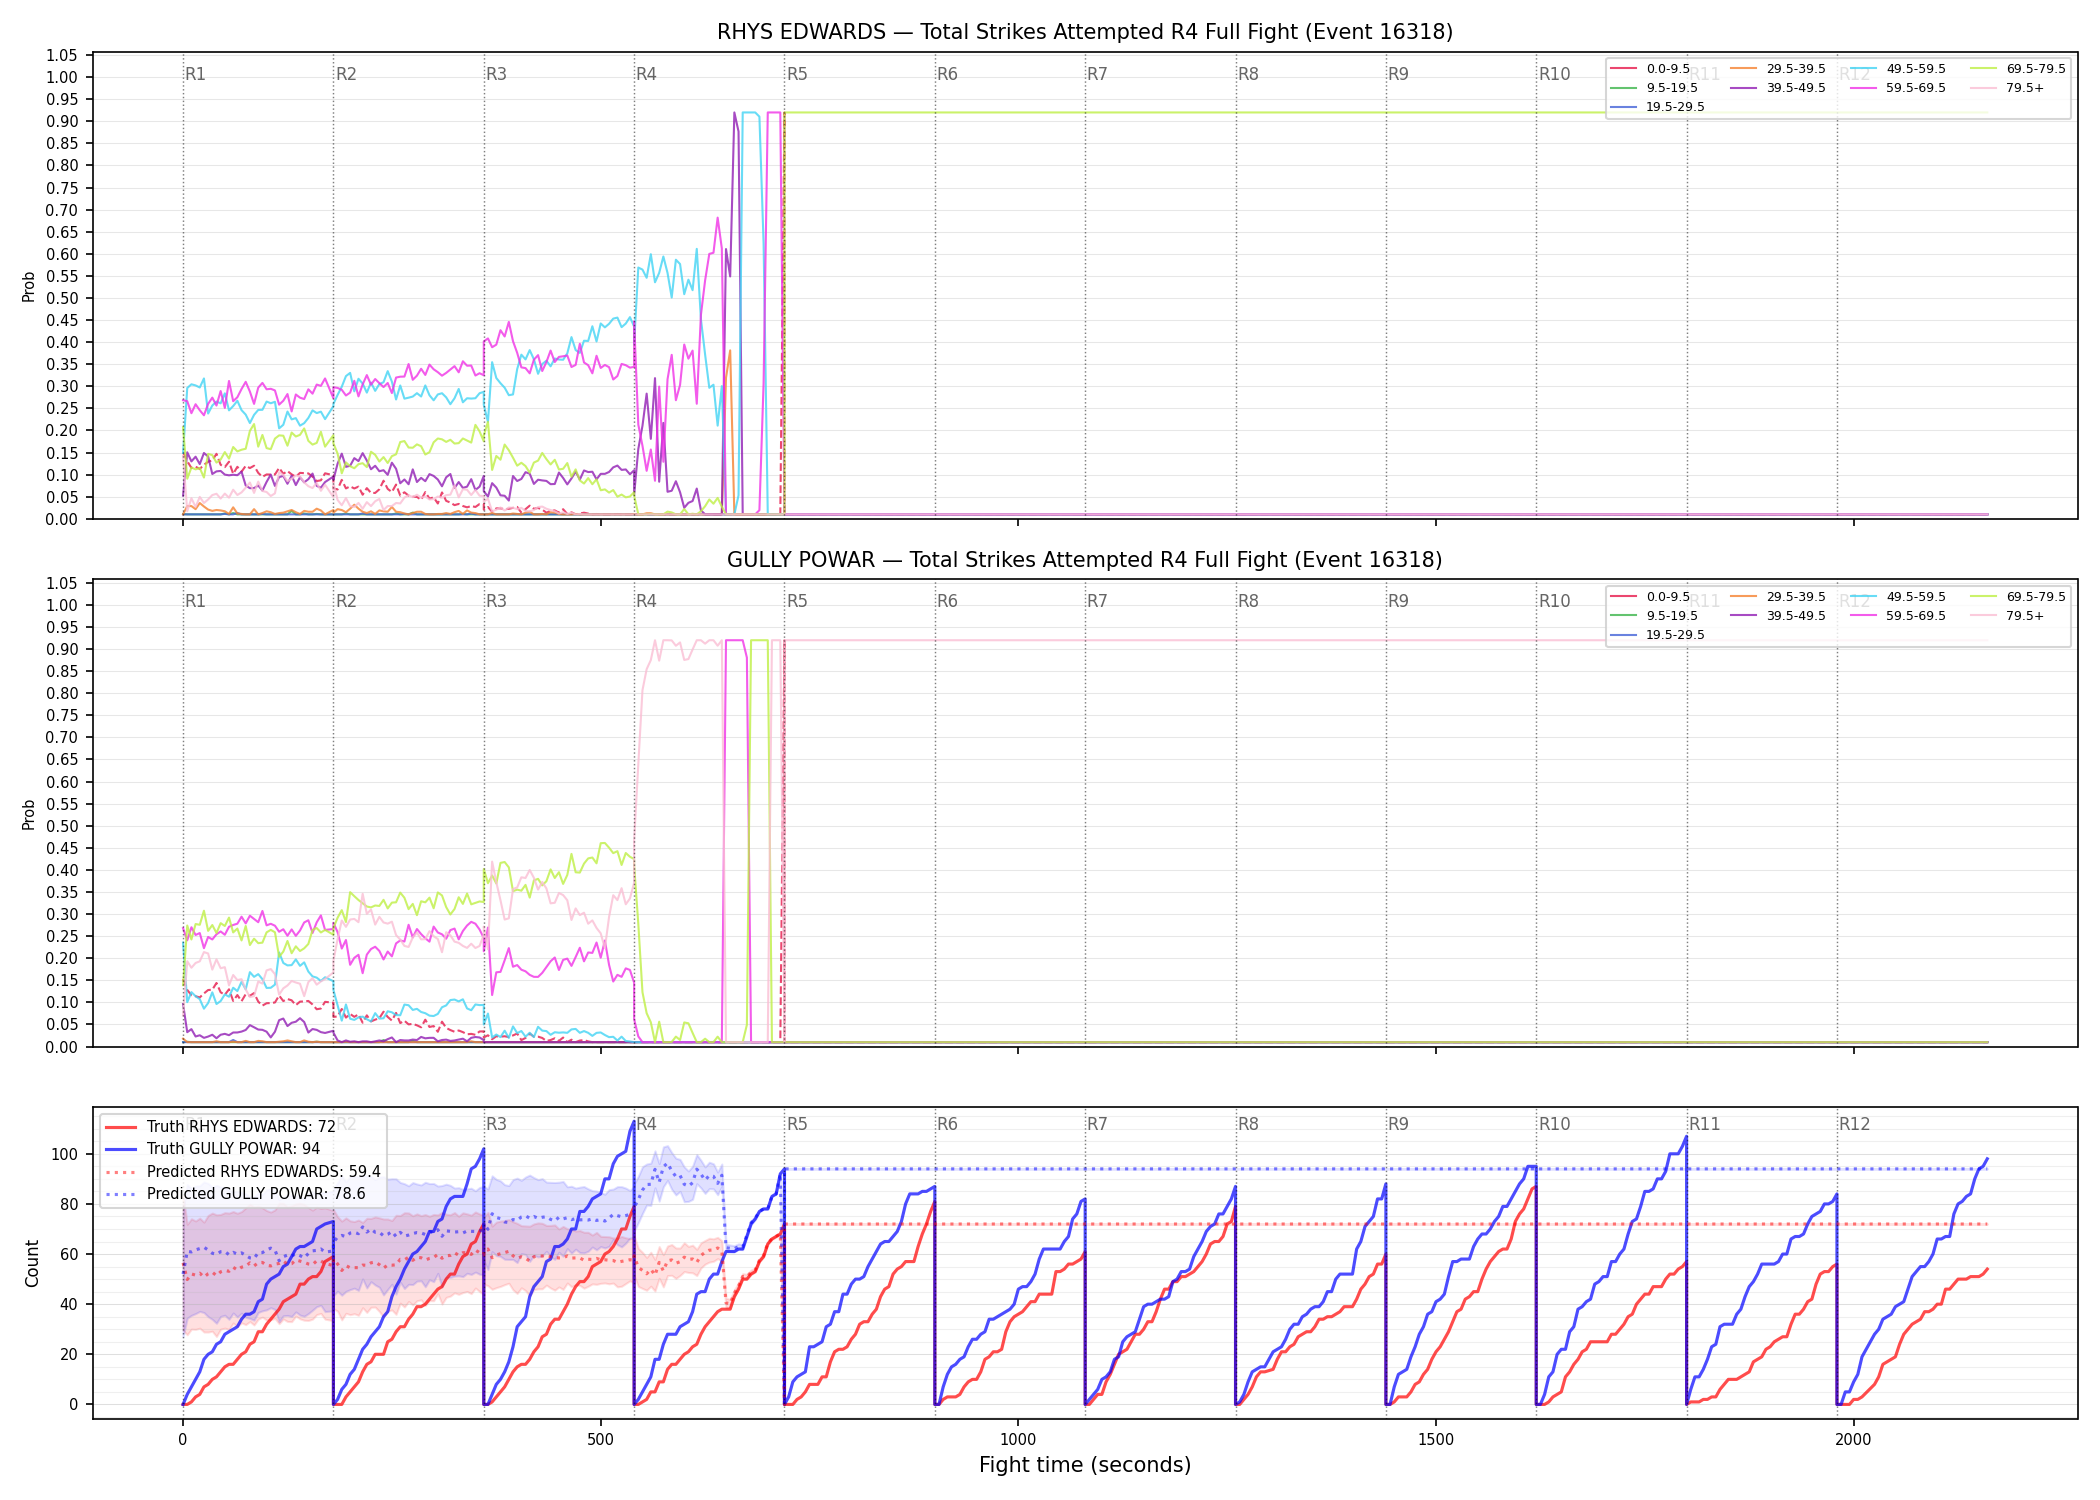
Task: Click Predicted RHYS EDWARDS: 59.4 legend entry
Action: point(243,1171)
